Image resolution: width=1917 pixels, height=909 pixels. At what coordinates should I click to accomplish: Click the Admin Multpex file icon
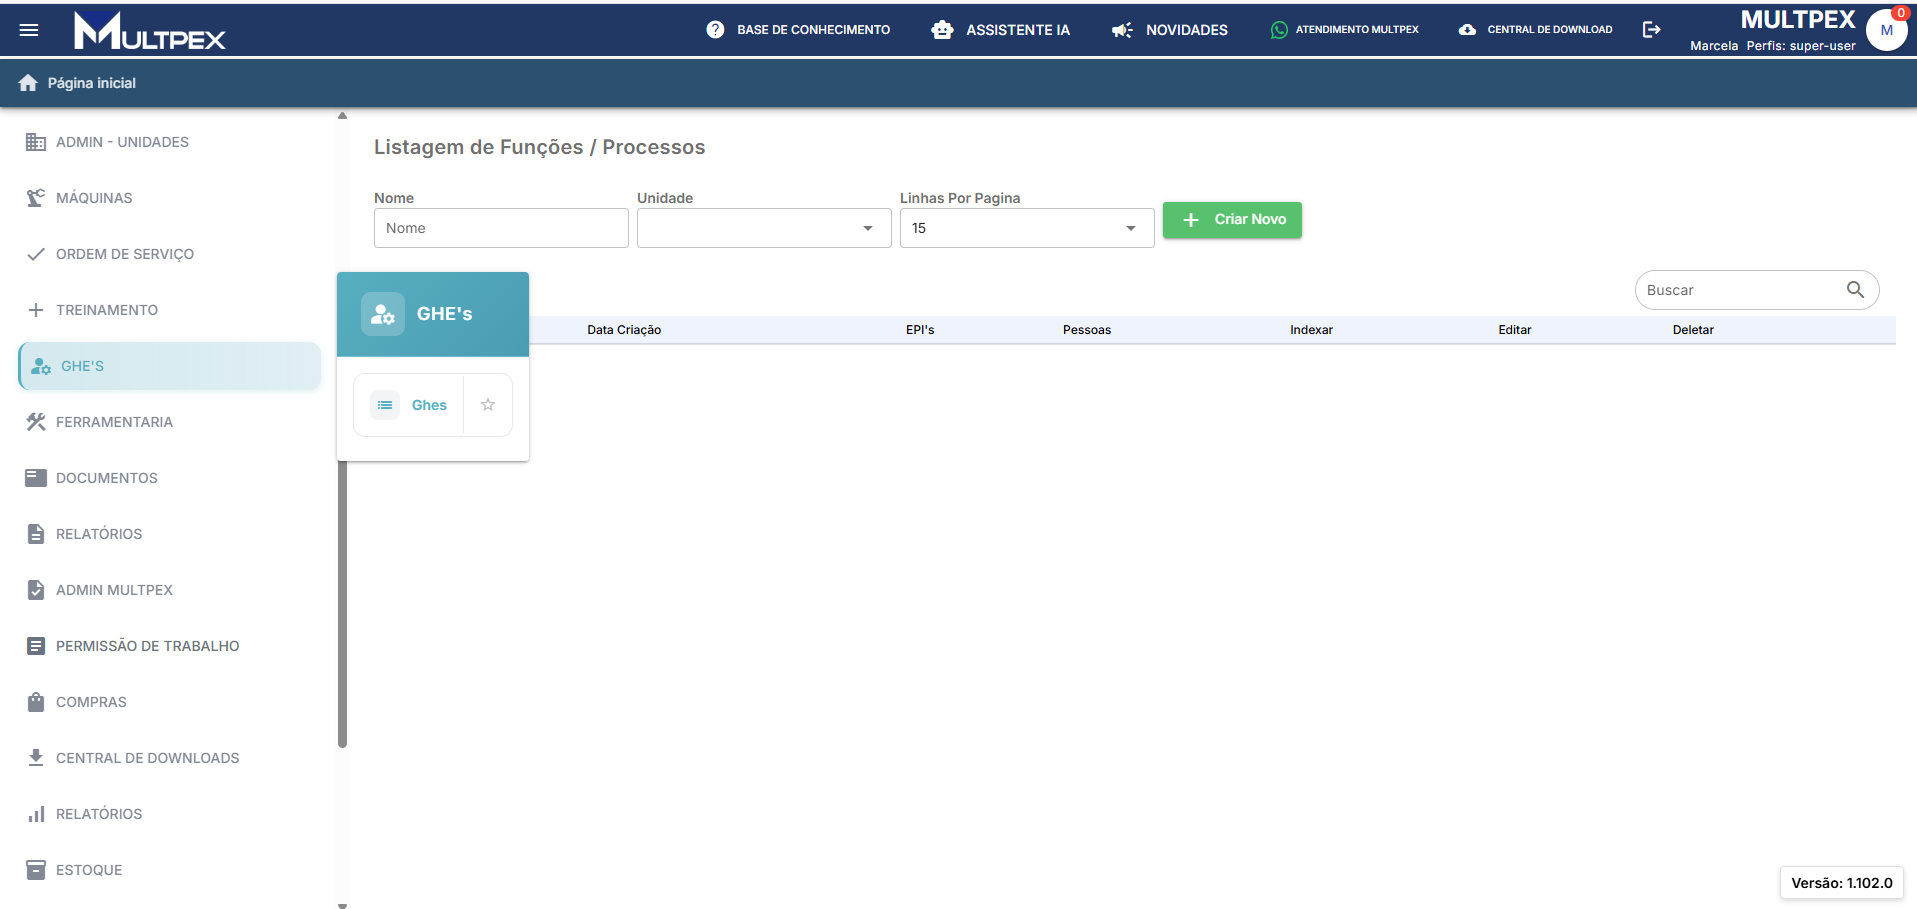tap(36, 590)
